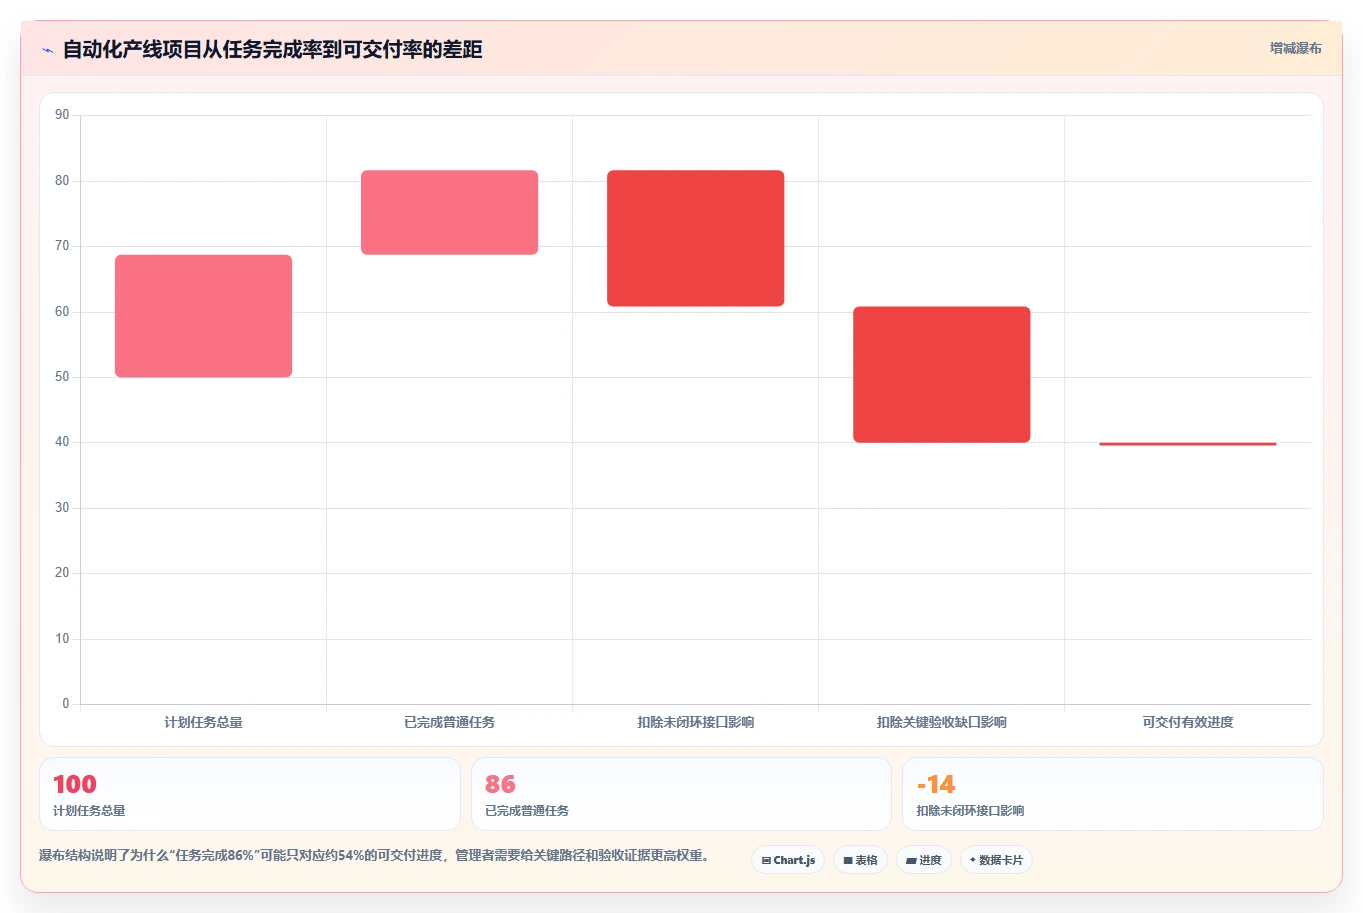Click the 增减瀑布 label in header
The height and width of the screenshot is (913, 1363).
pos(1295,48)
